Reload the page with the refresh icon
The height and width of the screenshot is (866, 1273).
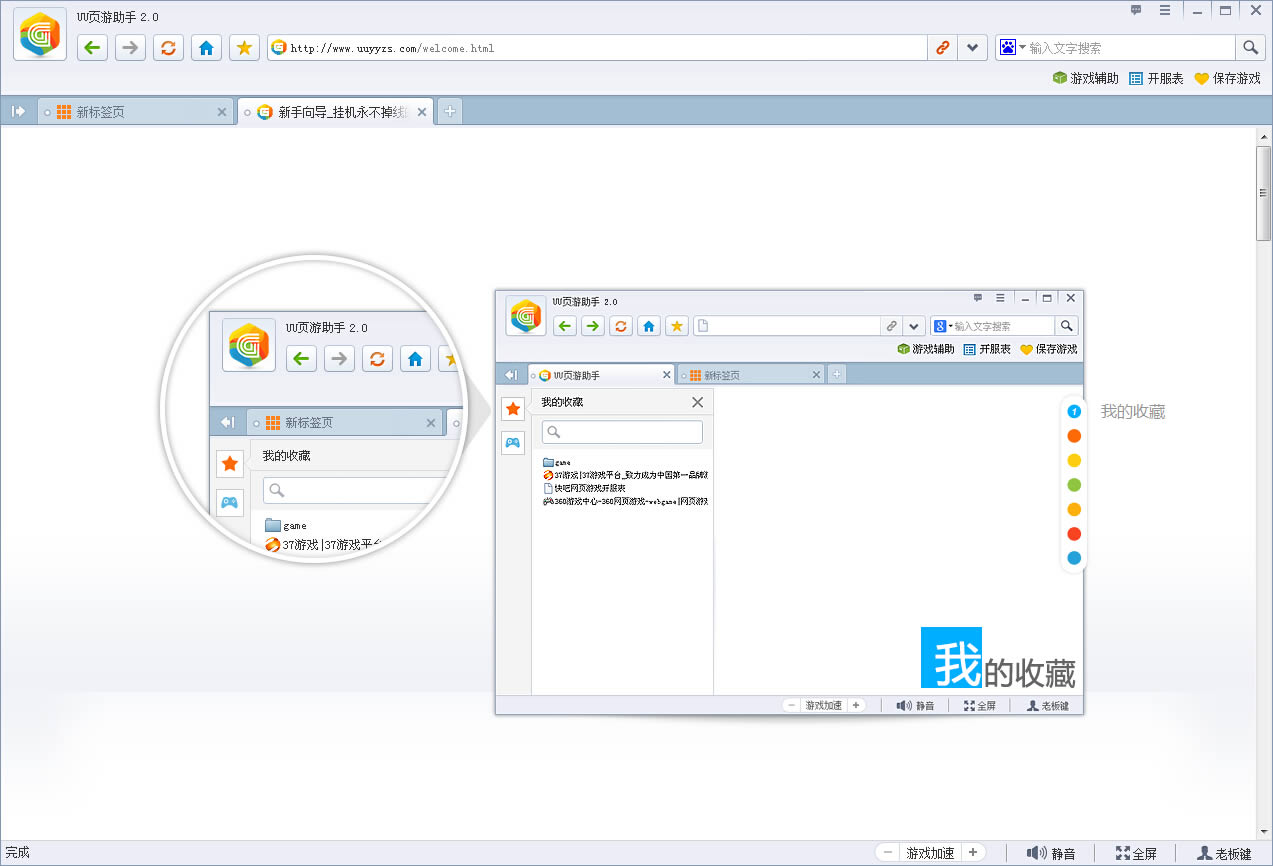(168, 48)
